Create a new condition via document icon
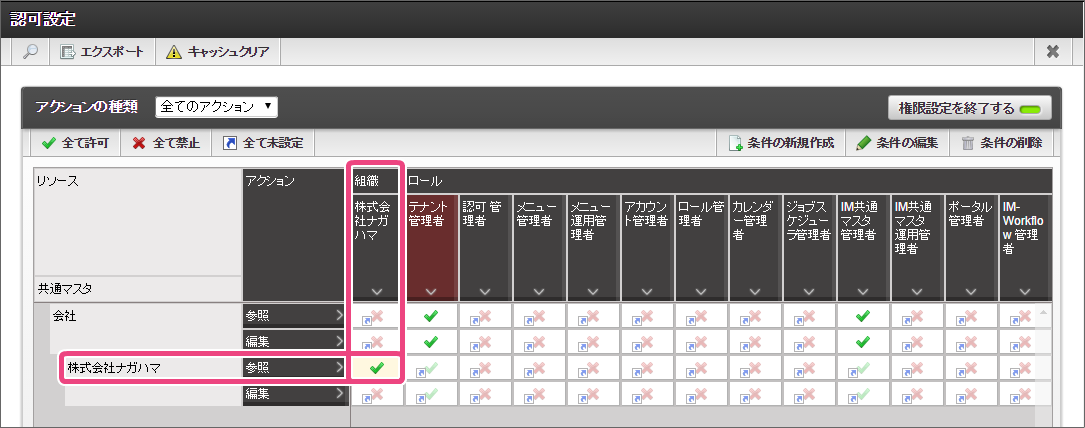This screenshot has width=1085, height=428. tap(736, 143)
